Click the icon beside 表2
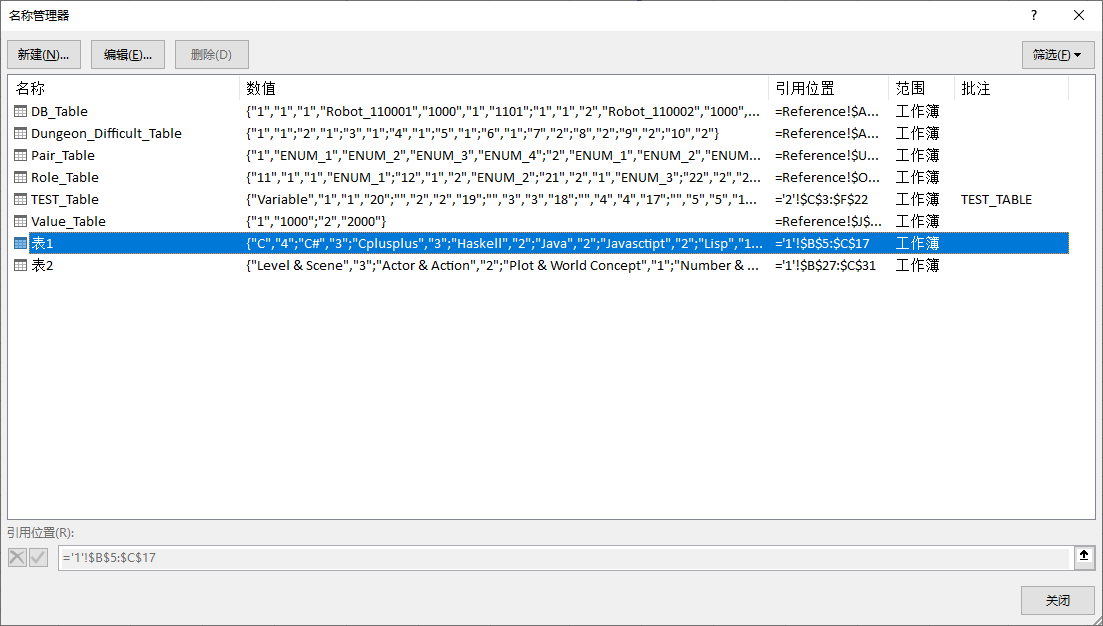 tap(21, 265)
